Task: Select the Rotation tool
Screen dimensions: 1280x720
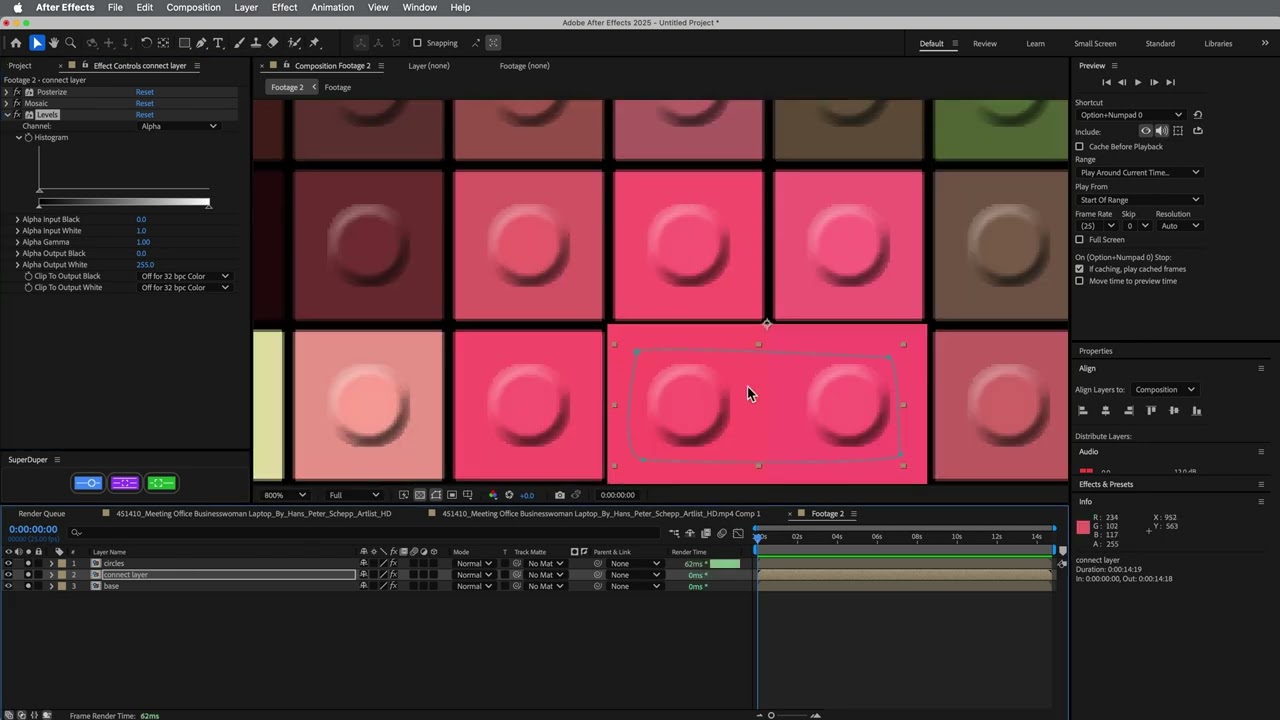Action: [146, 43]
